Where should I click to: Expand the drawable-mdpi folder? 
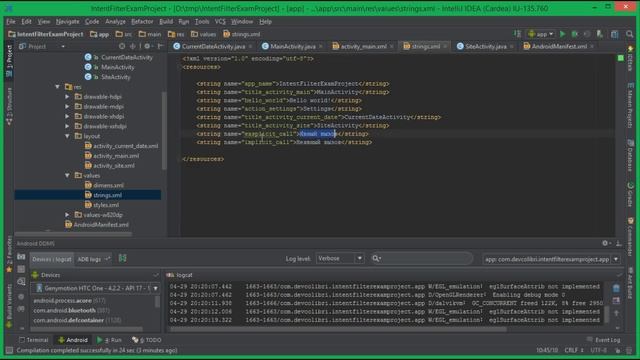pos(67,107)
